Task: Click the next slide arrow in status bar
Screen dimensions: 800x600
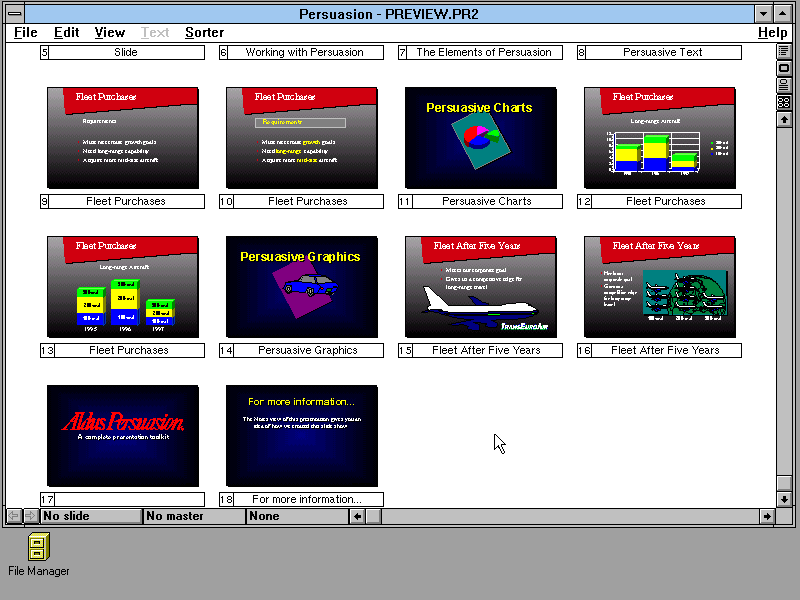Action: (30, 516)
